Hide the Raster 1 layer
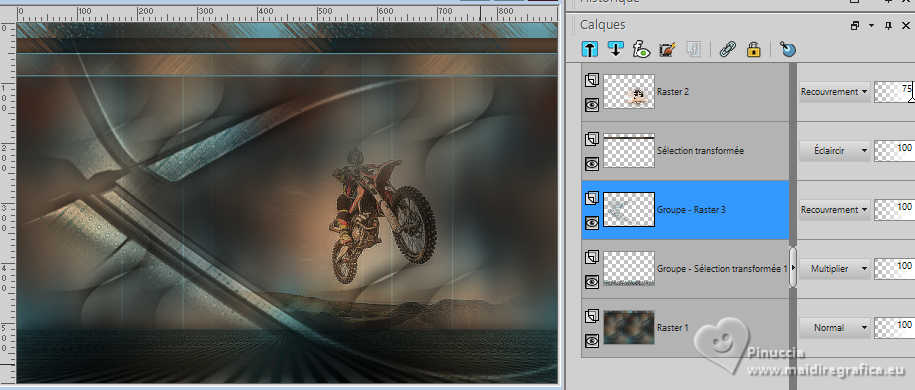This screenshot has width=915, height=390. coord(592,341)
